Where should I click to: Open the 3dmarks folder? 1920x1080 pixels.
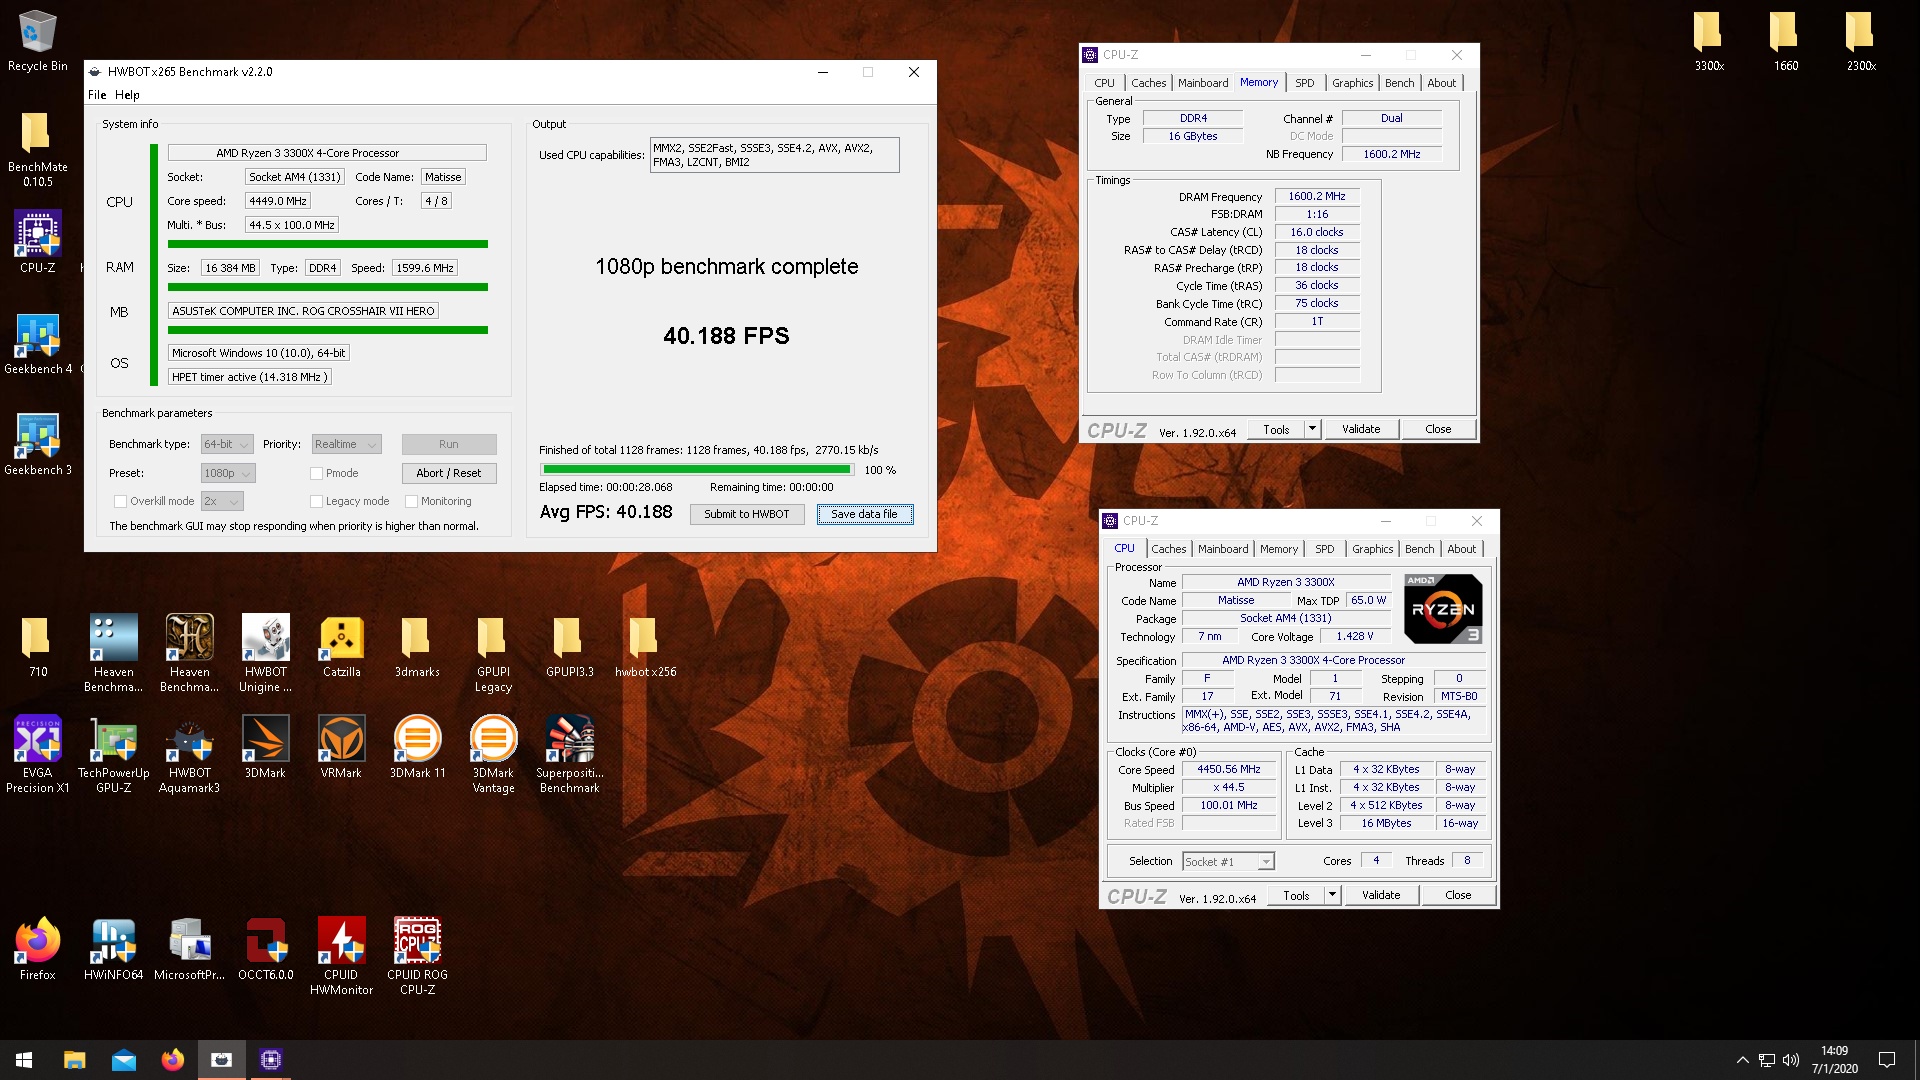[x=417, y=646]
